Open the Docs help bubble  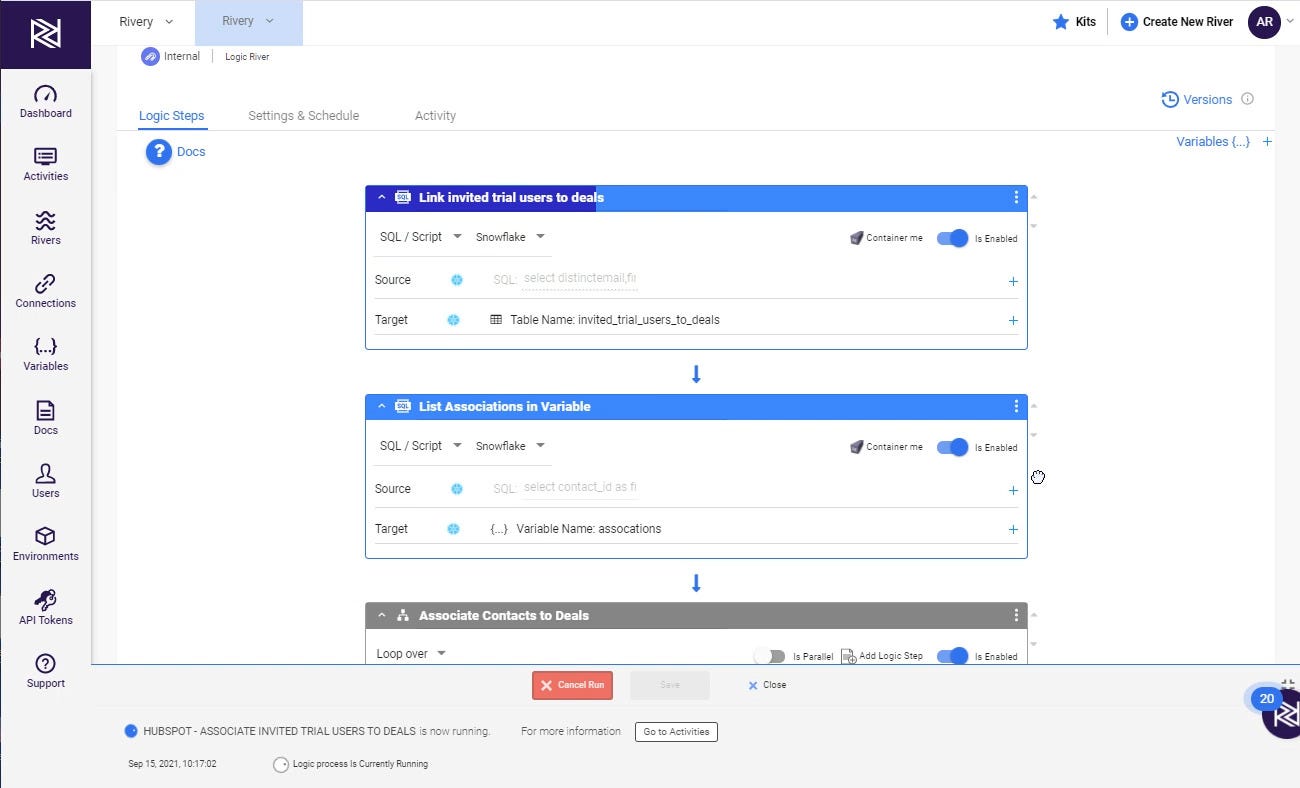point(158,151)
